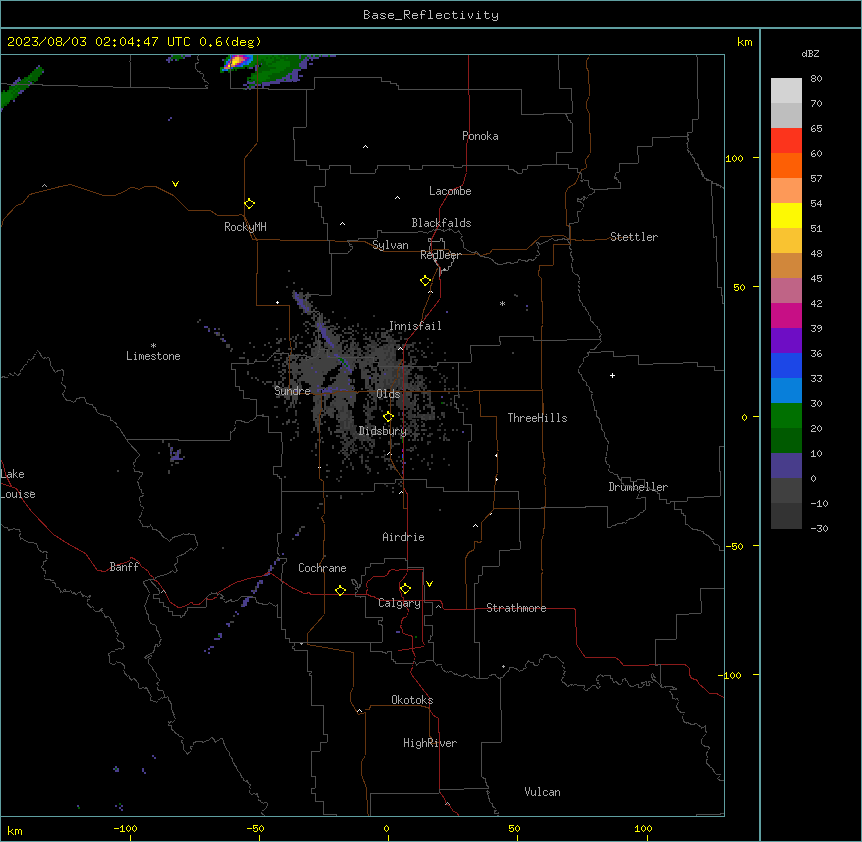Click the red swatch between 65 and 60 dBZ
The height and width of the screenshot is (842, 862).
786,141
